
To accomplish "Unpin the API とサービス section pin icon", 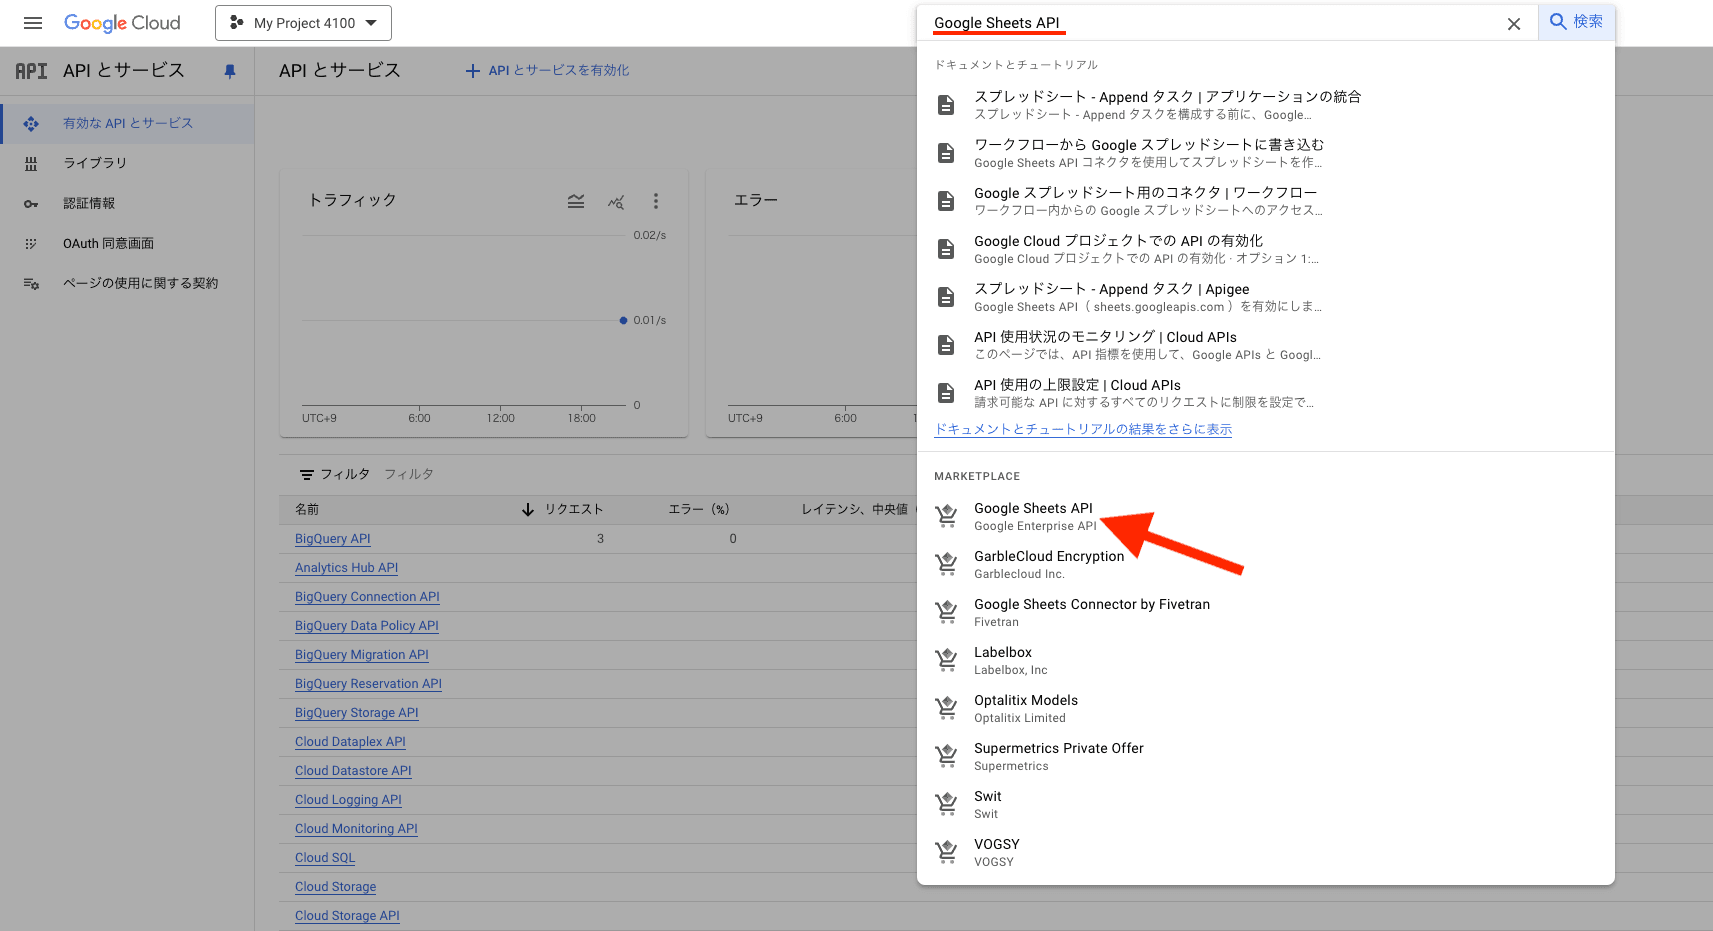I will [x=229, y=70].
